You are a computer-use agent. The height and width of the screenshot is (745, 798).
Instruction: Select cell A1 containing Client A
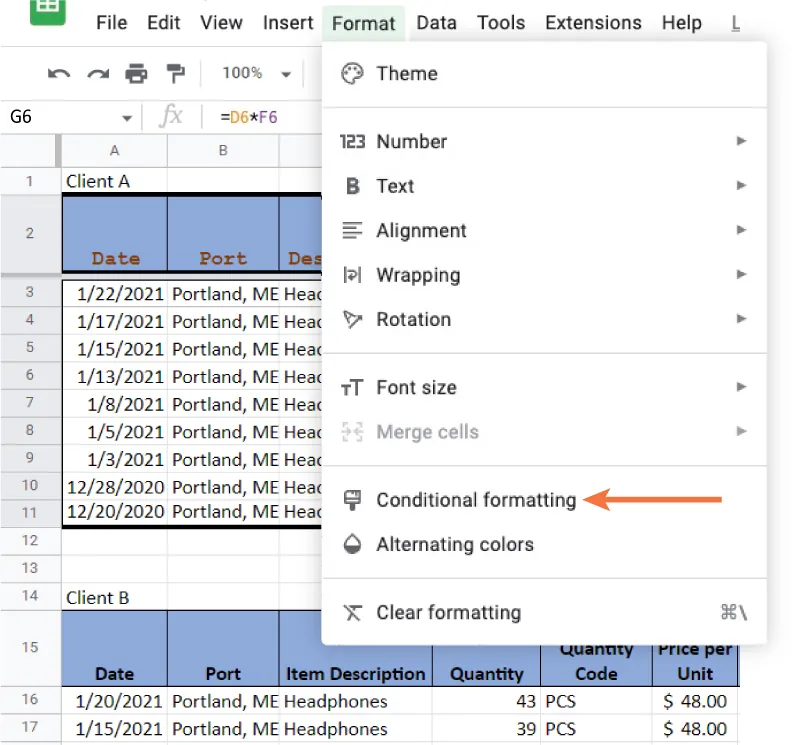[114, 181]
